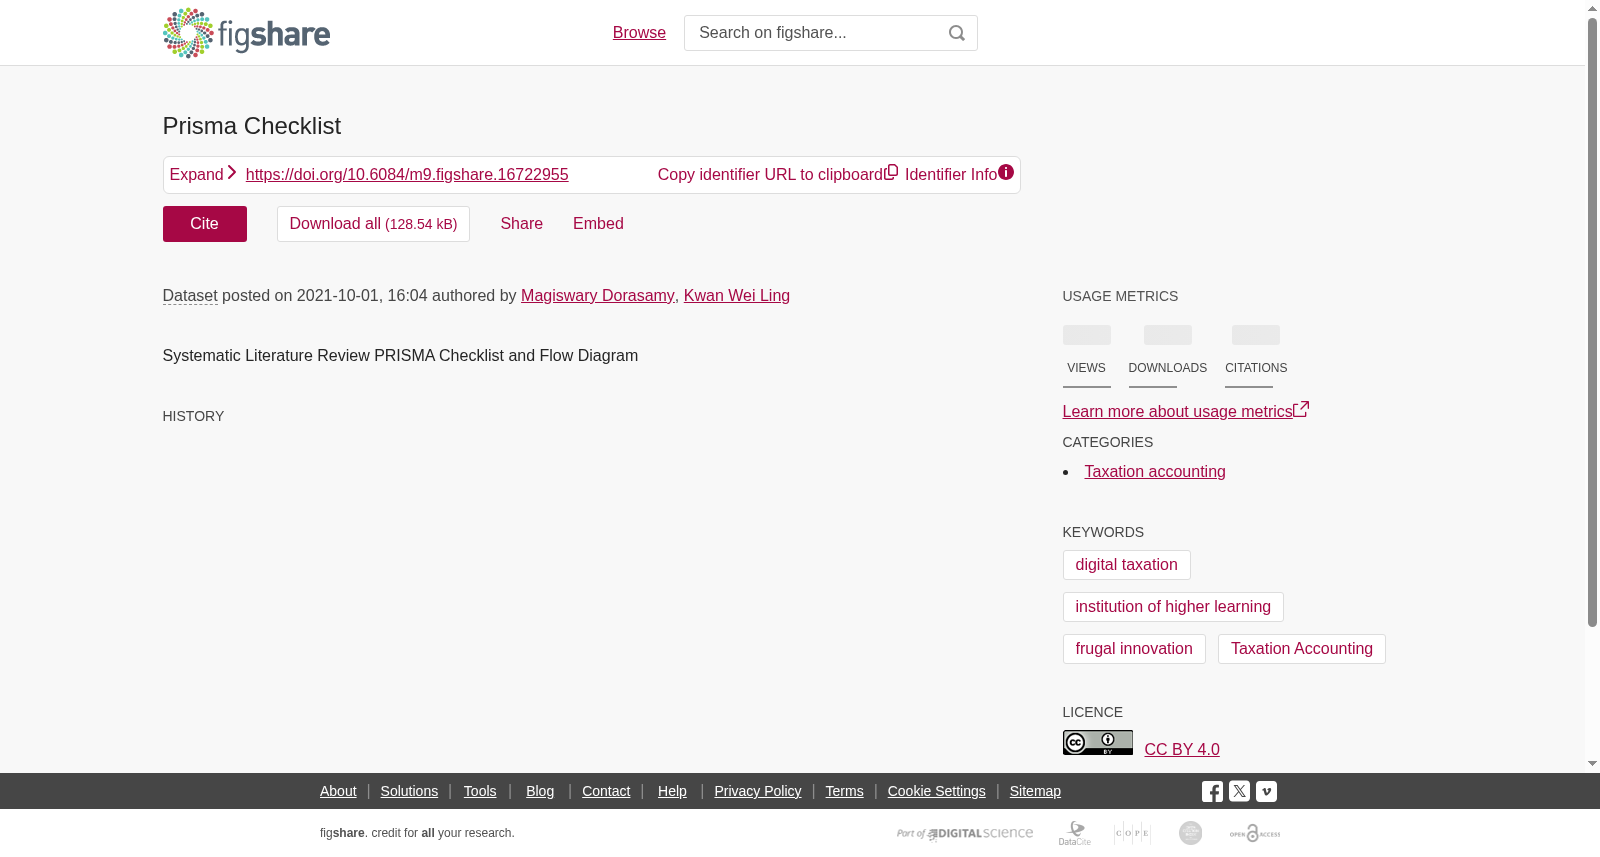Download all files (128.54 kB)

pos(373,224)
